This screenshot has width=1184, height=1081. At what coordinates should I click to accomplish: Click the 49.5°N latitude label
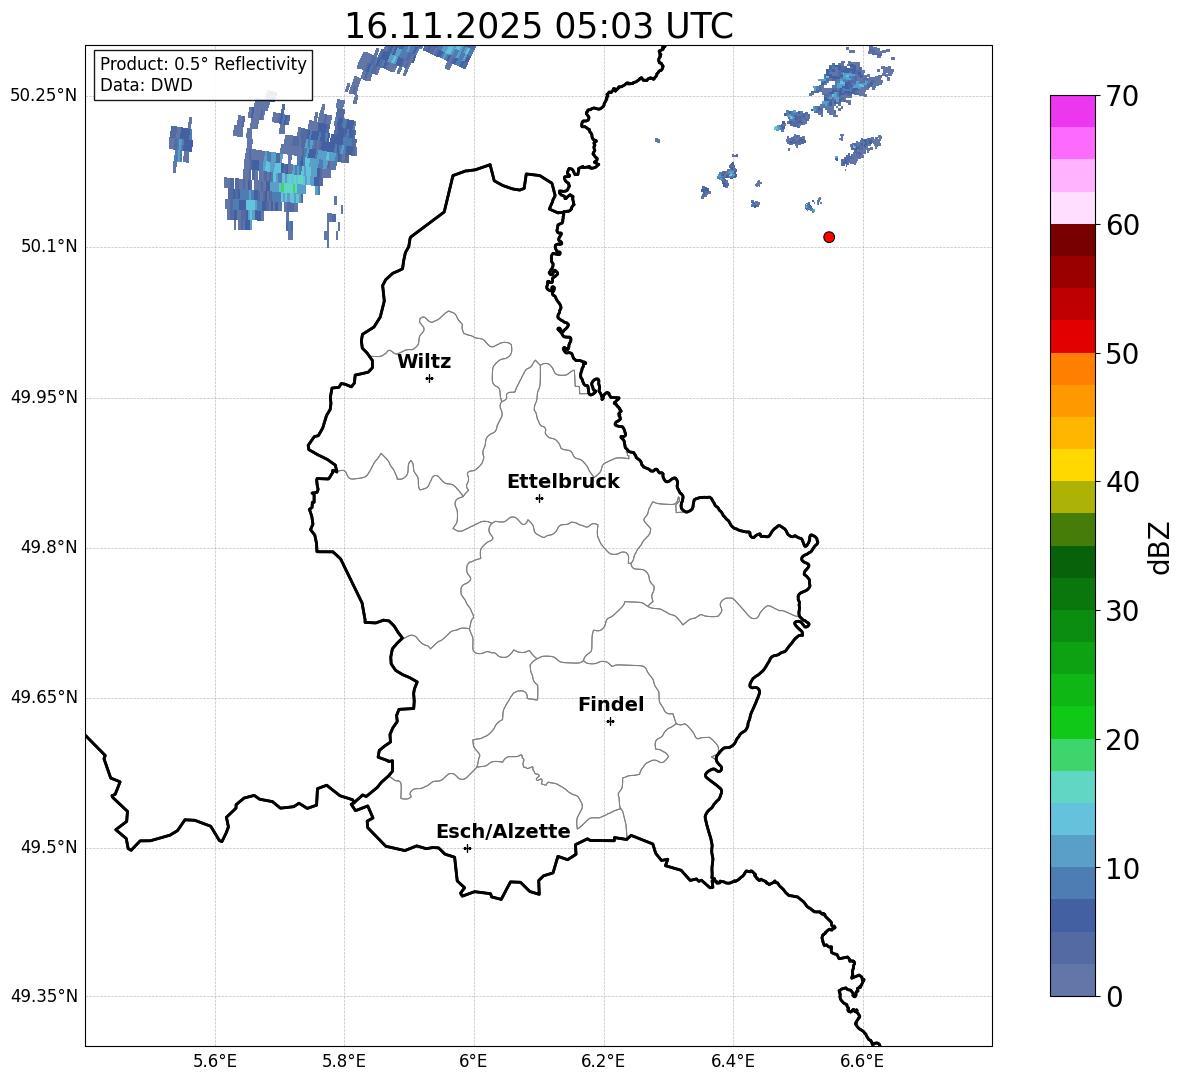click(49, 847)
